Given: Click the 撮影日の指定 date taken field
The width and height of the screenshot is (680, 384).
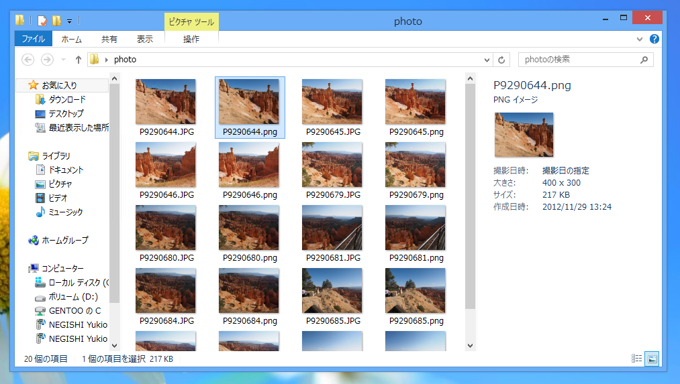Looking at the screenshot, I should pos(566,171).
